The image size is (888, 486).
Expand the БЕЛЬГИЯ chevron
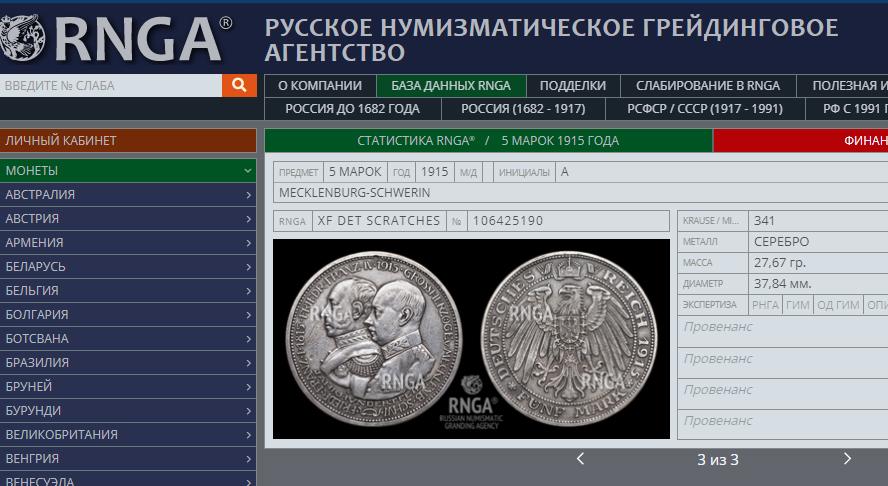248,291
